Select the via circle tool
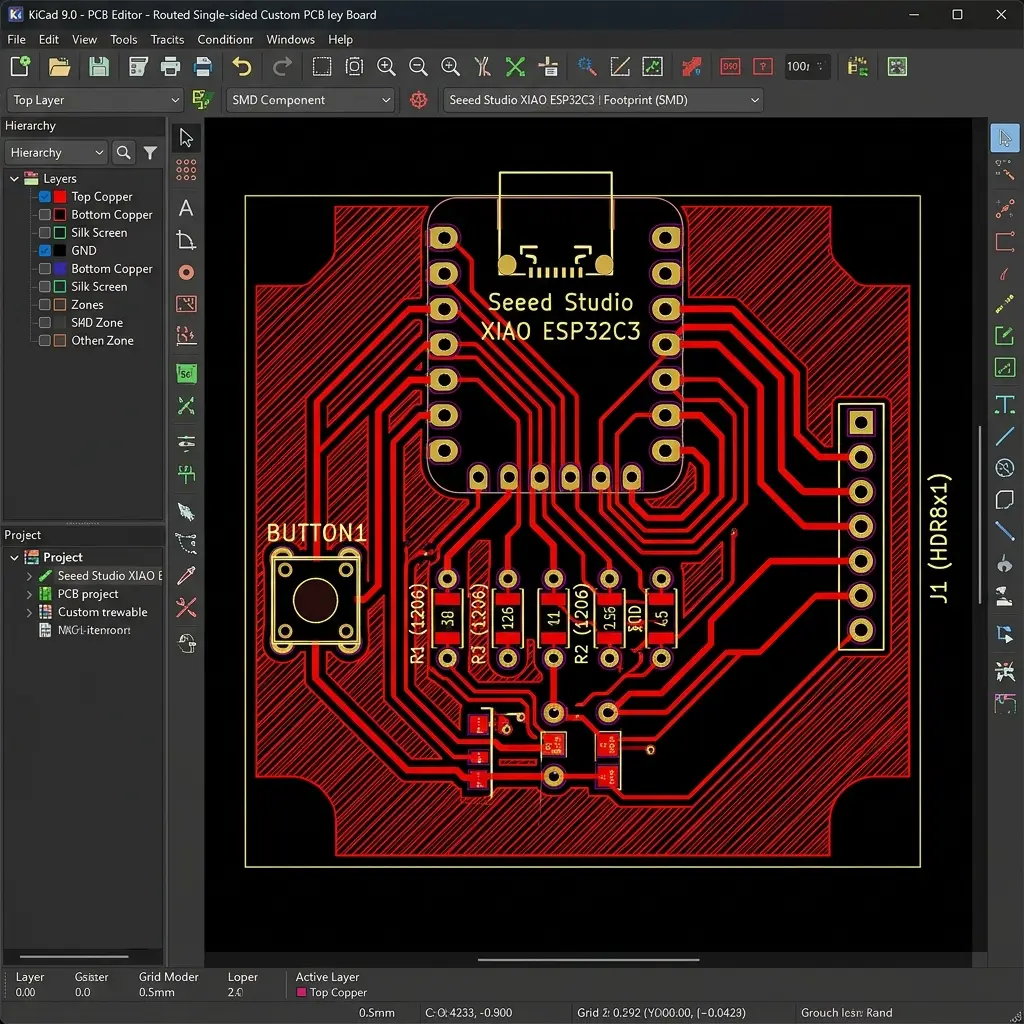This screenshot has width=1024, height=1024. 186,272
